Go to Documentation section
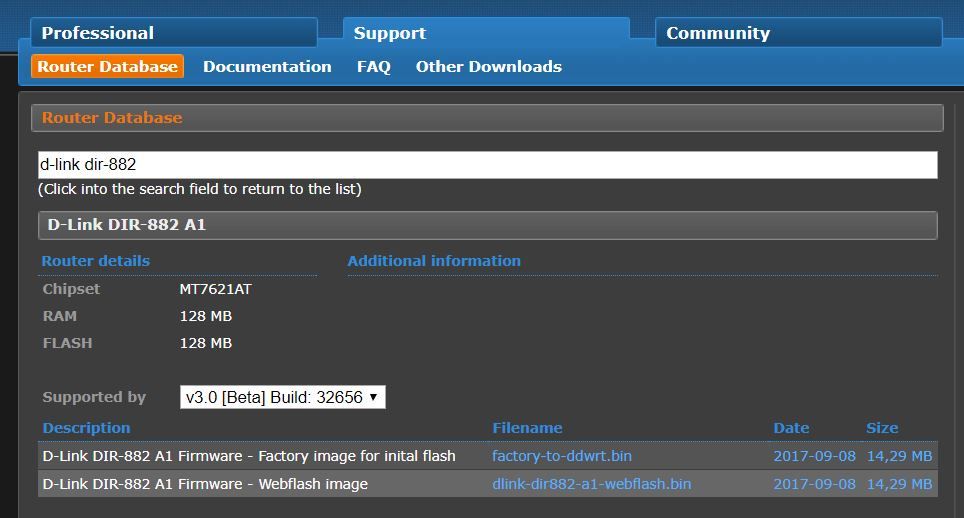Image resolution: width=964 pixels, height=518 pixels. point(267,66)
